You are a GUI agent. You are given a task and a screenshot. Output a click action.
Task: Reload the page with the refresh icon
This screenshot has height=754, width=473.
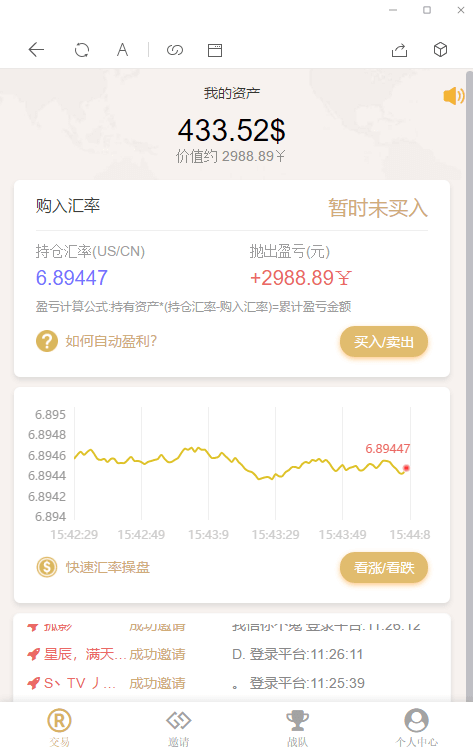point(82,50)
